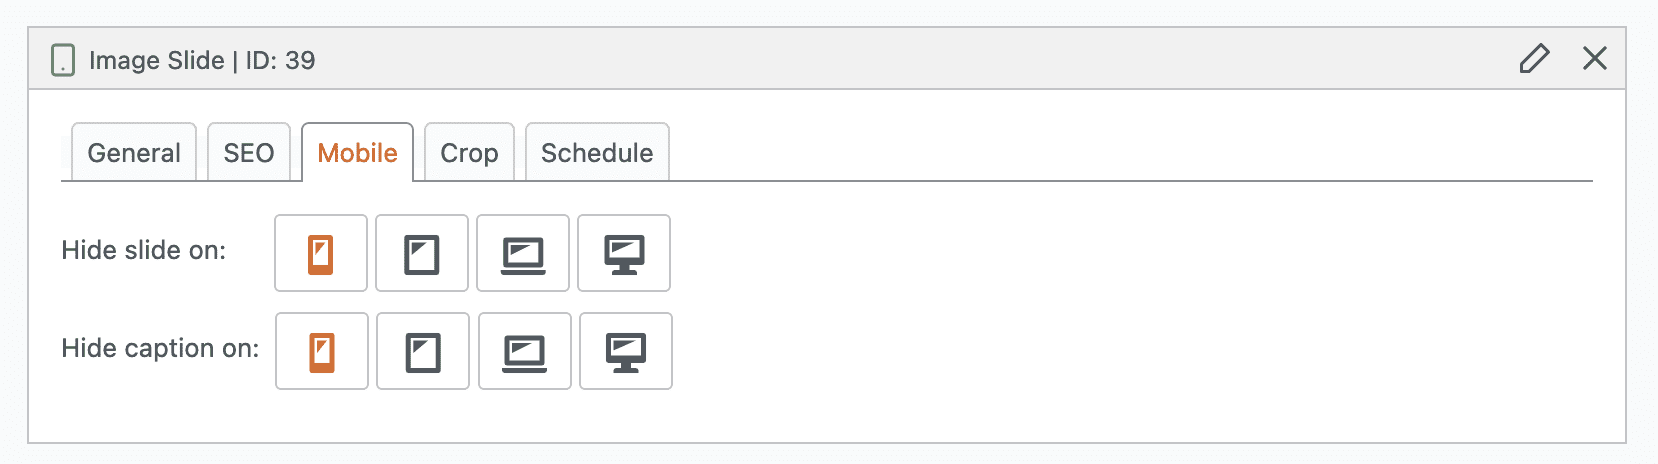Hide caption on desktop monitors

coord(626,352)
